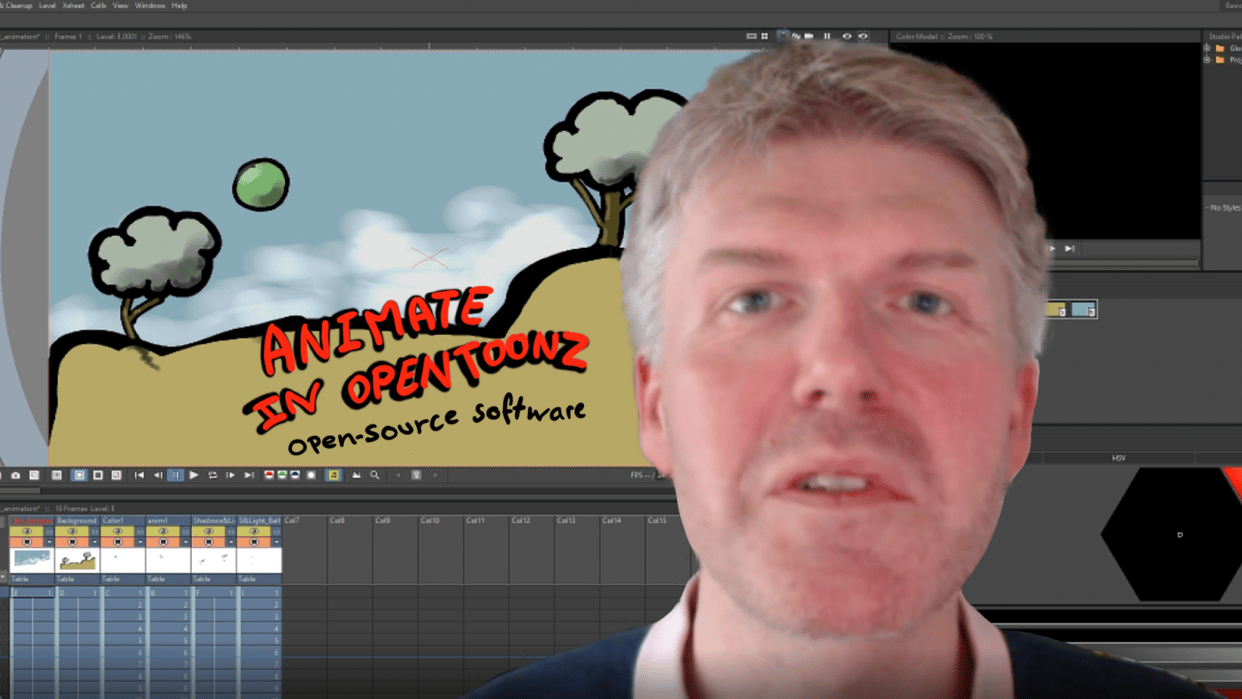Open the histogram from viewer bar
This screenshot has width=1242, height=699.
pyautogui.click(x=356, y=475)
